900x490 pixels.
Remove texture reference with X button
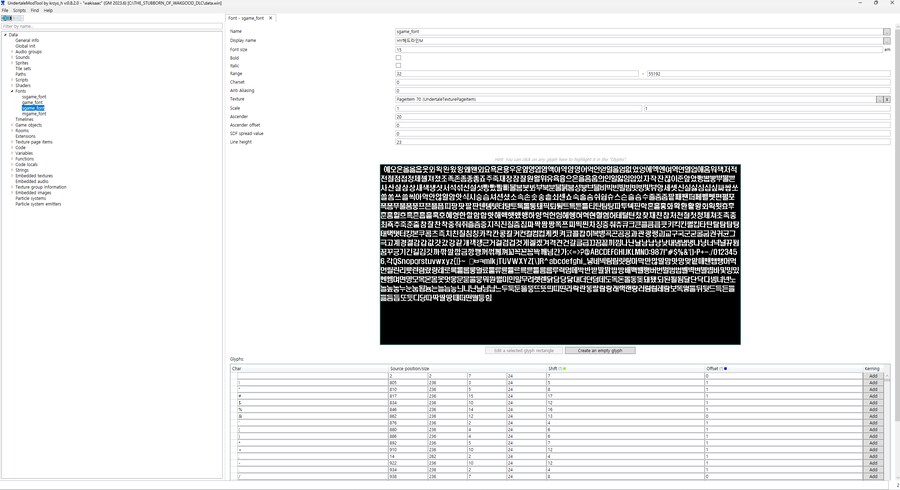[887, 100]
